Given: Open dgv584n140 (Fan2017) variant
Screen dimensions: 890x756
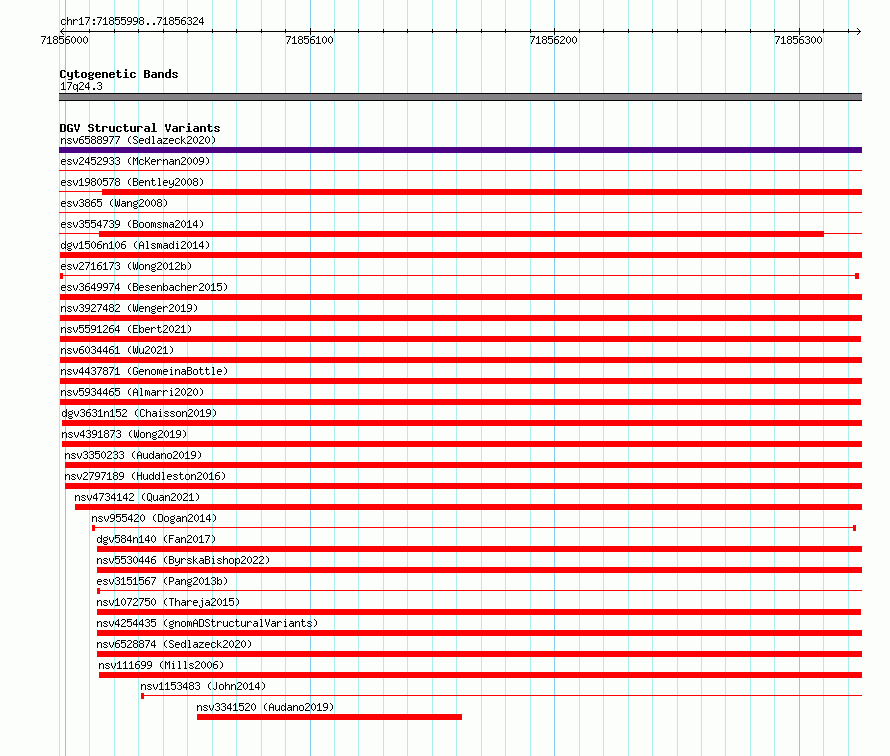Looking at the screenshot, I should click(156, 539).
